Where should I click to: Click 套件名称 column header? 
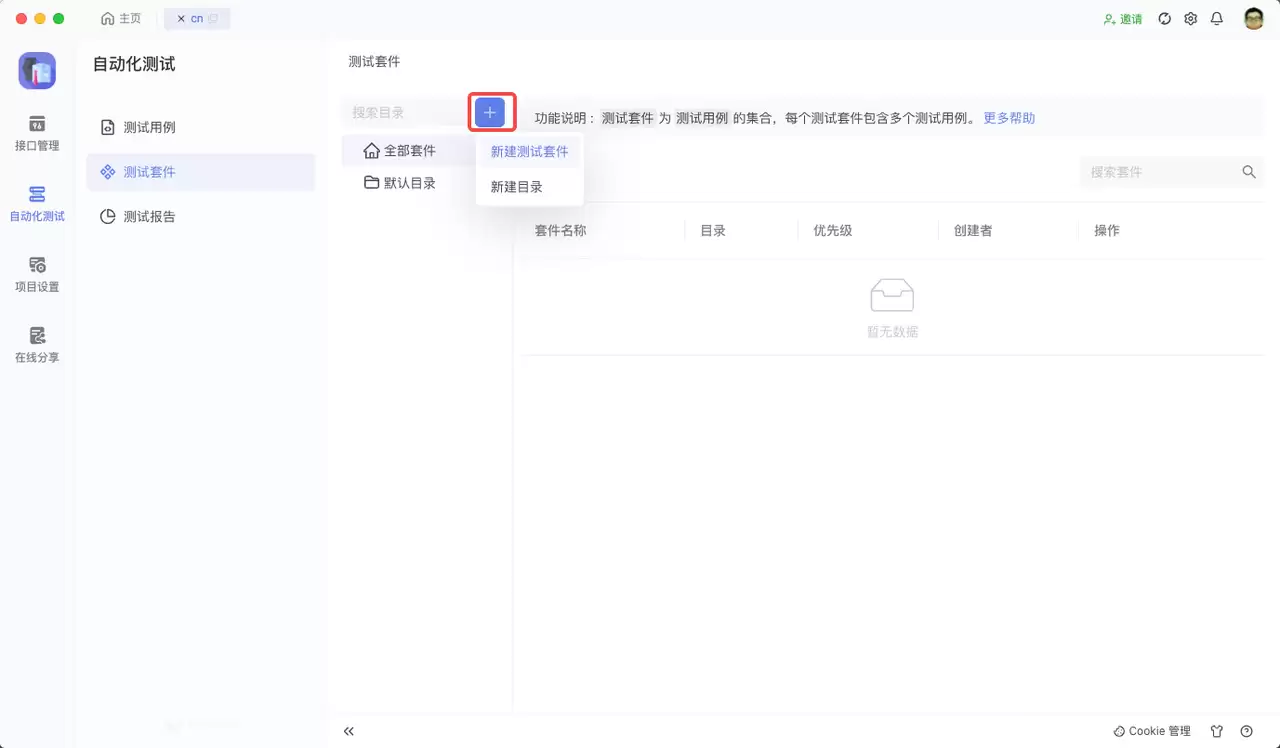click(x=560, y=231)
